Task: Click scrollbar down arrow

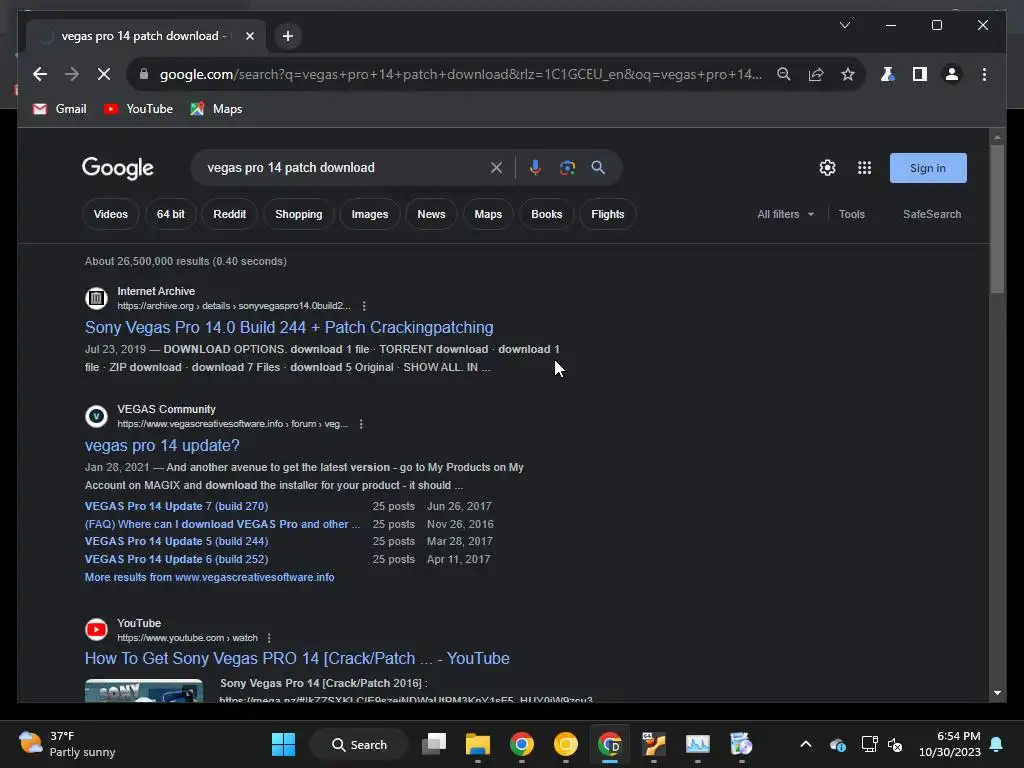Action: (997, 694)
